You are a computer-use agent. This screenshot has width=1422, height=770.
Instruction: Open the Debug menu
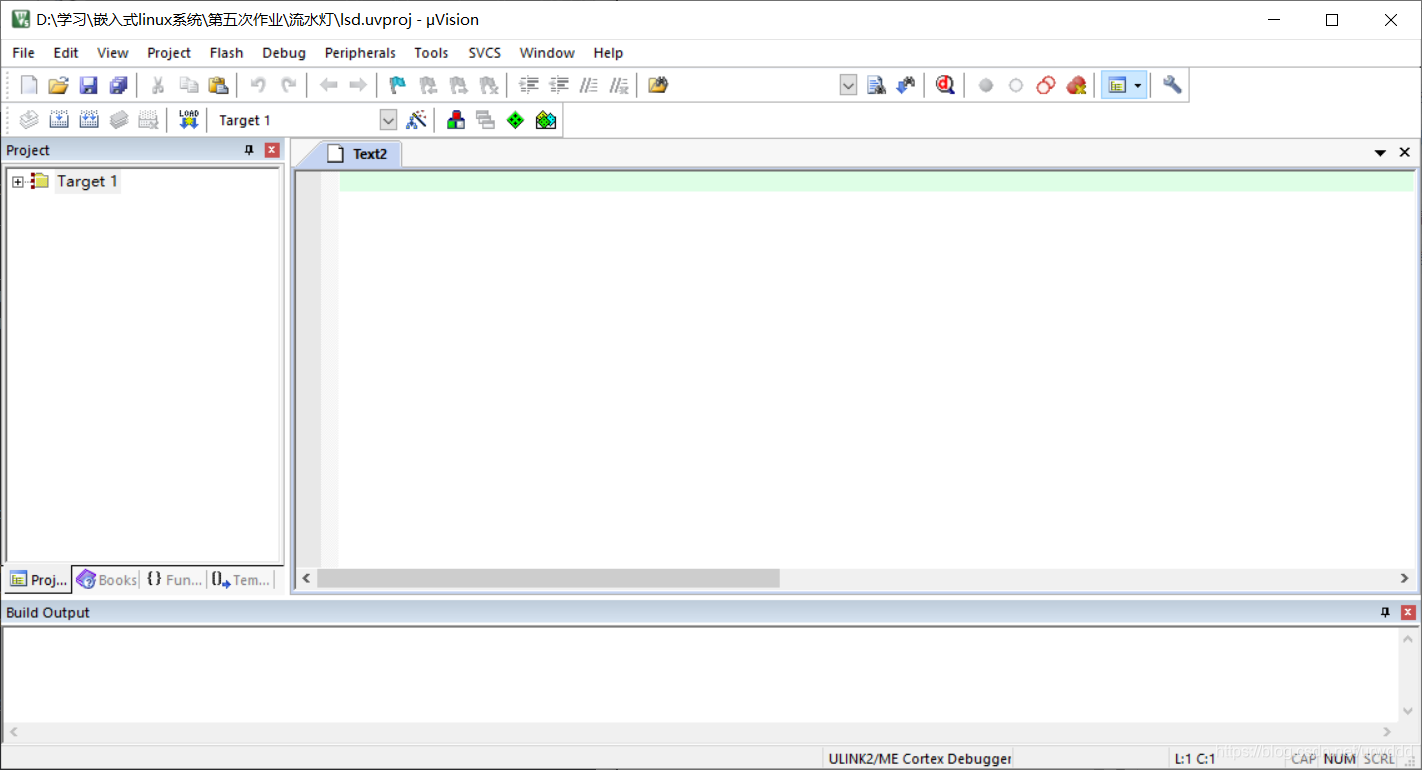pyautogui.click(x=284, y=53)
